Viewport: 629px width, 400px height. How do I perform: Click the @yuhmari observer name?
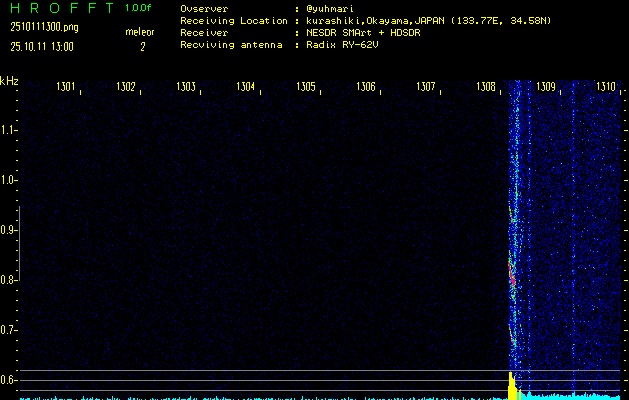(332, 8)
